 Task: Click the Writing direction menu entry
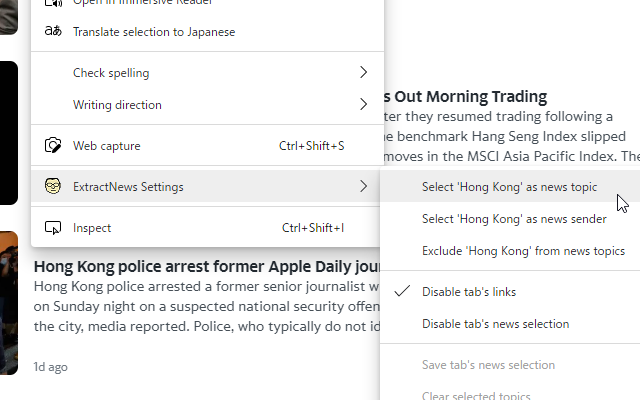click(117, 105)
